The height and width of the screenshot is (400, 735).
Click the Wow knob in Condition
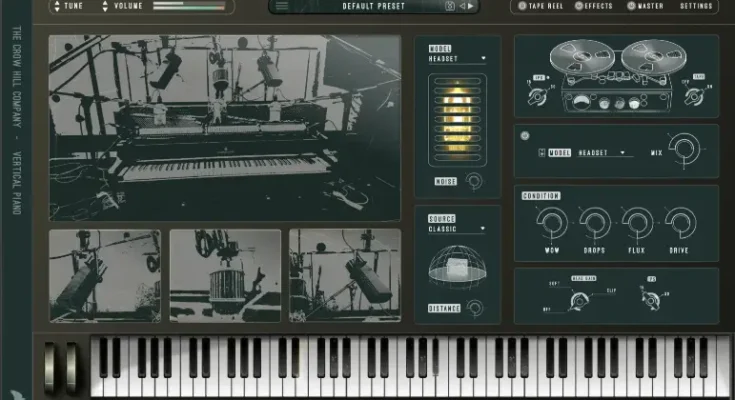551,222
